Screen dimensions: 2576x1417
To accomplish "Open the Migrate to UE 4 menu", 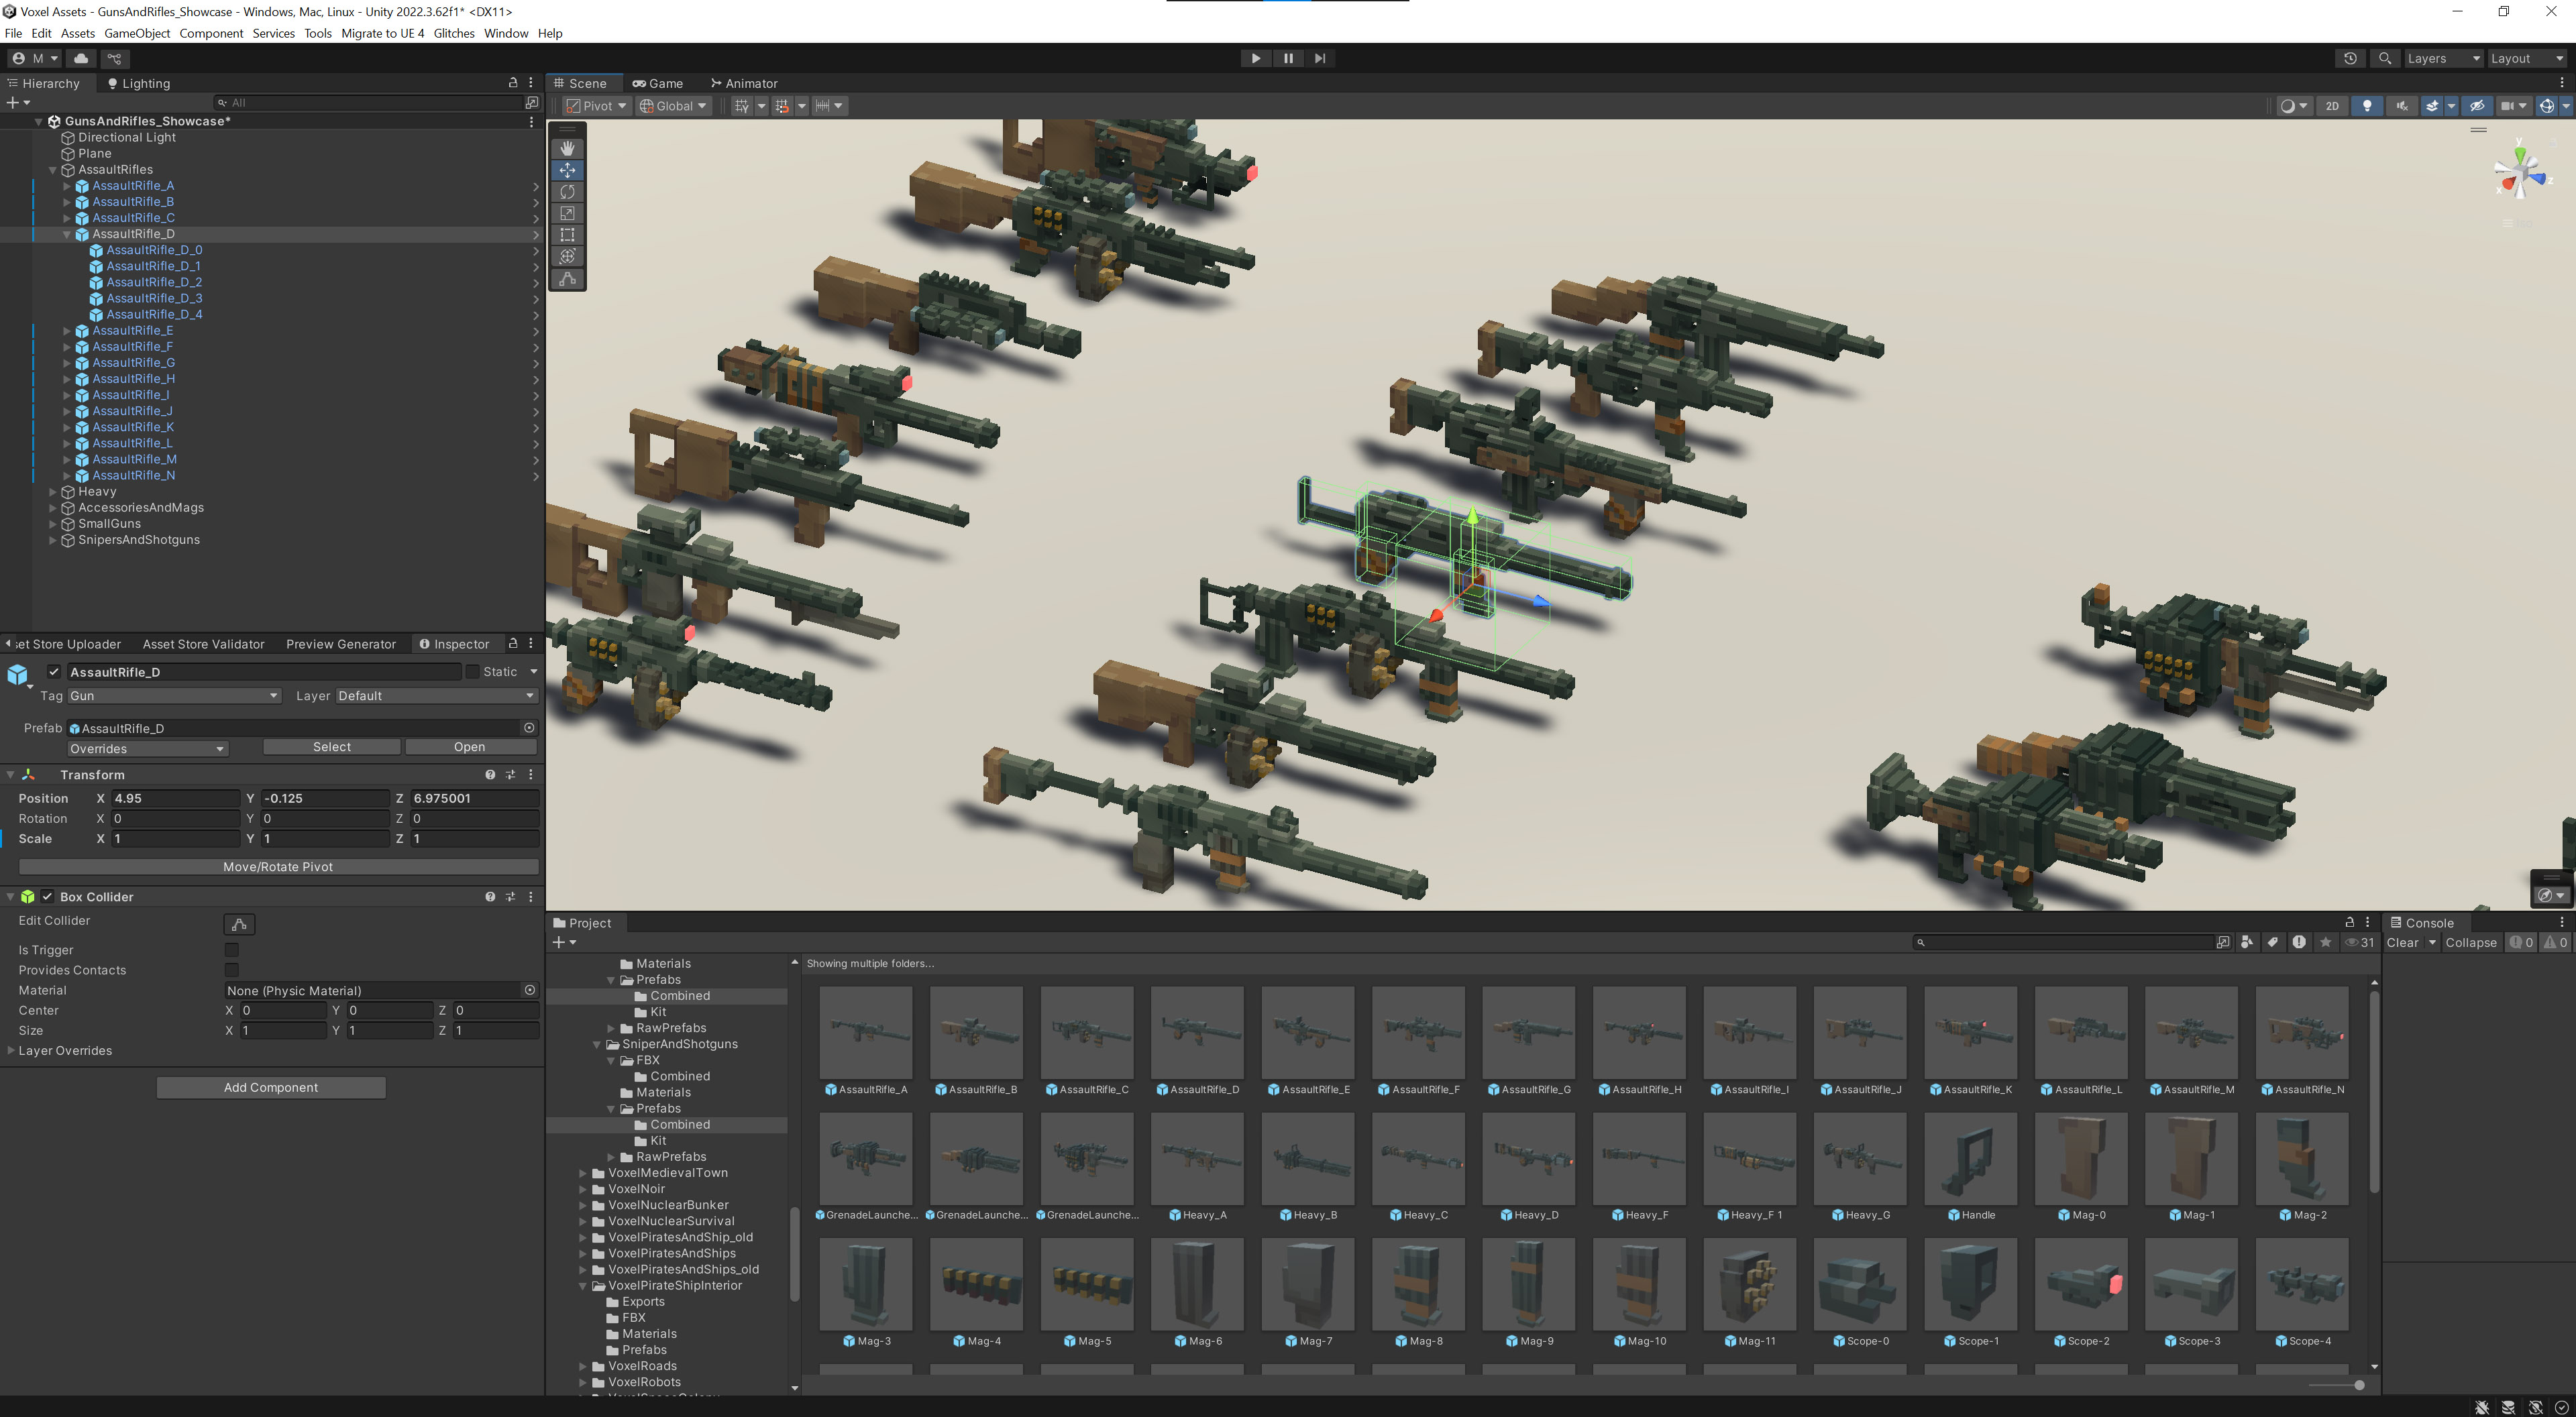I will [x=382, y=33].
